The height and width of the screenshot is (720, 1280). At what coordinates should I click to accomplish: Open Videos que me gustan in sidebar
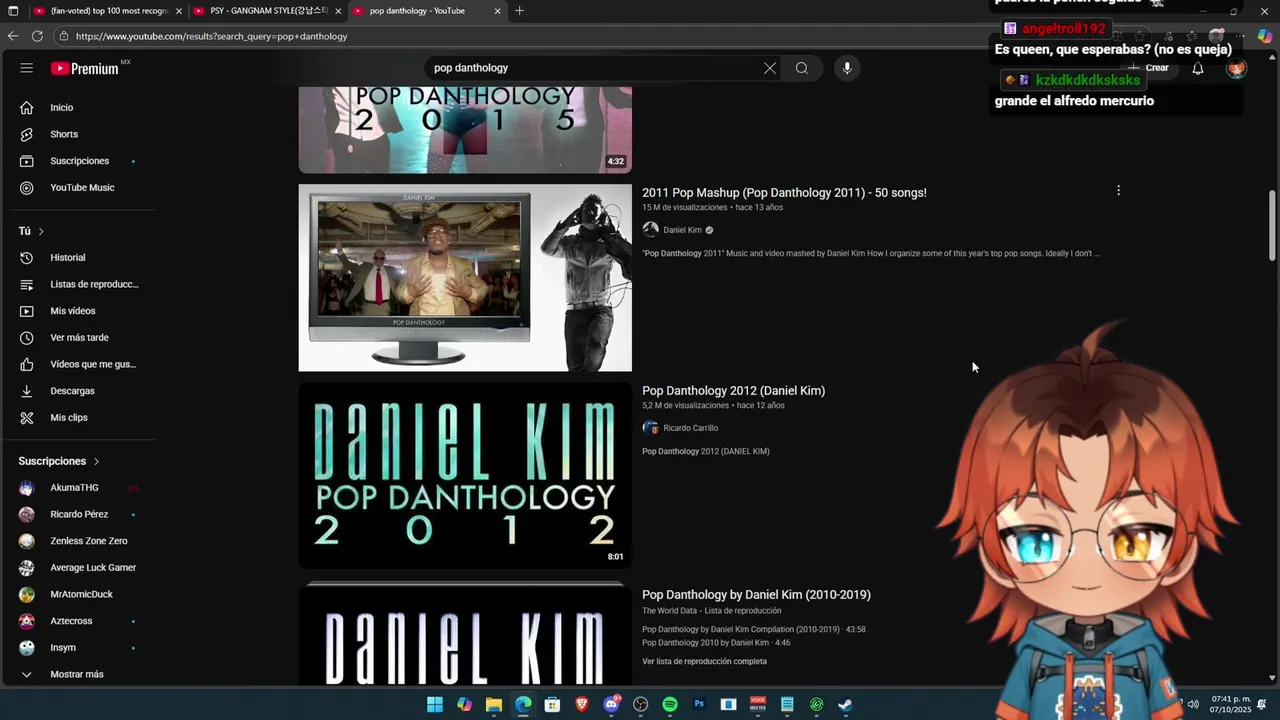coord(93,364)
